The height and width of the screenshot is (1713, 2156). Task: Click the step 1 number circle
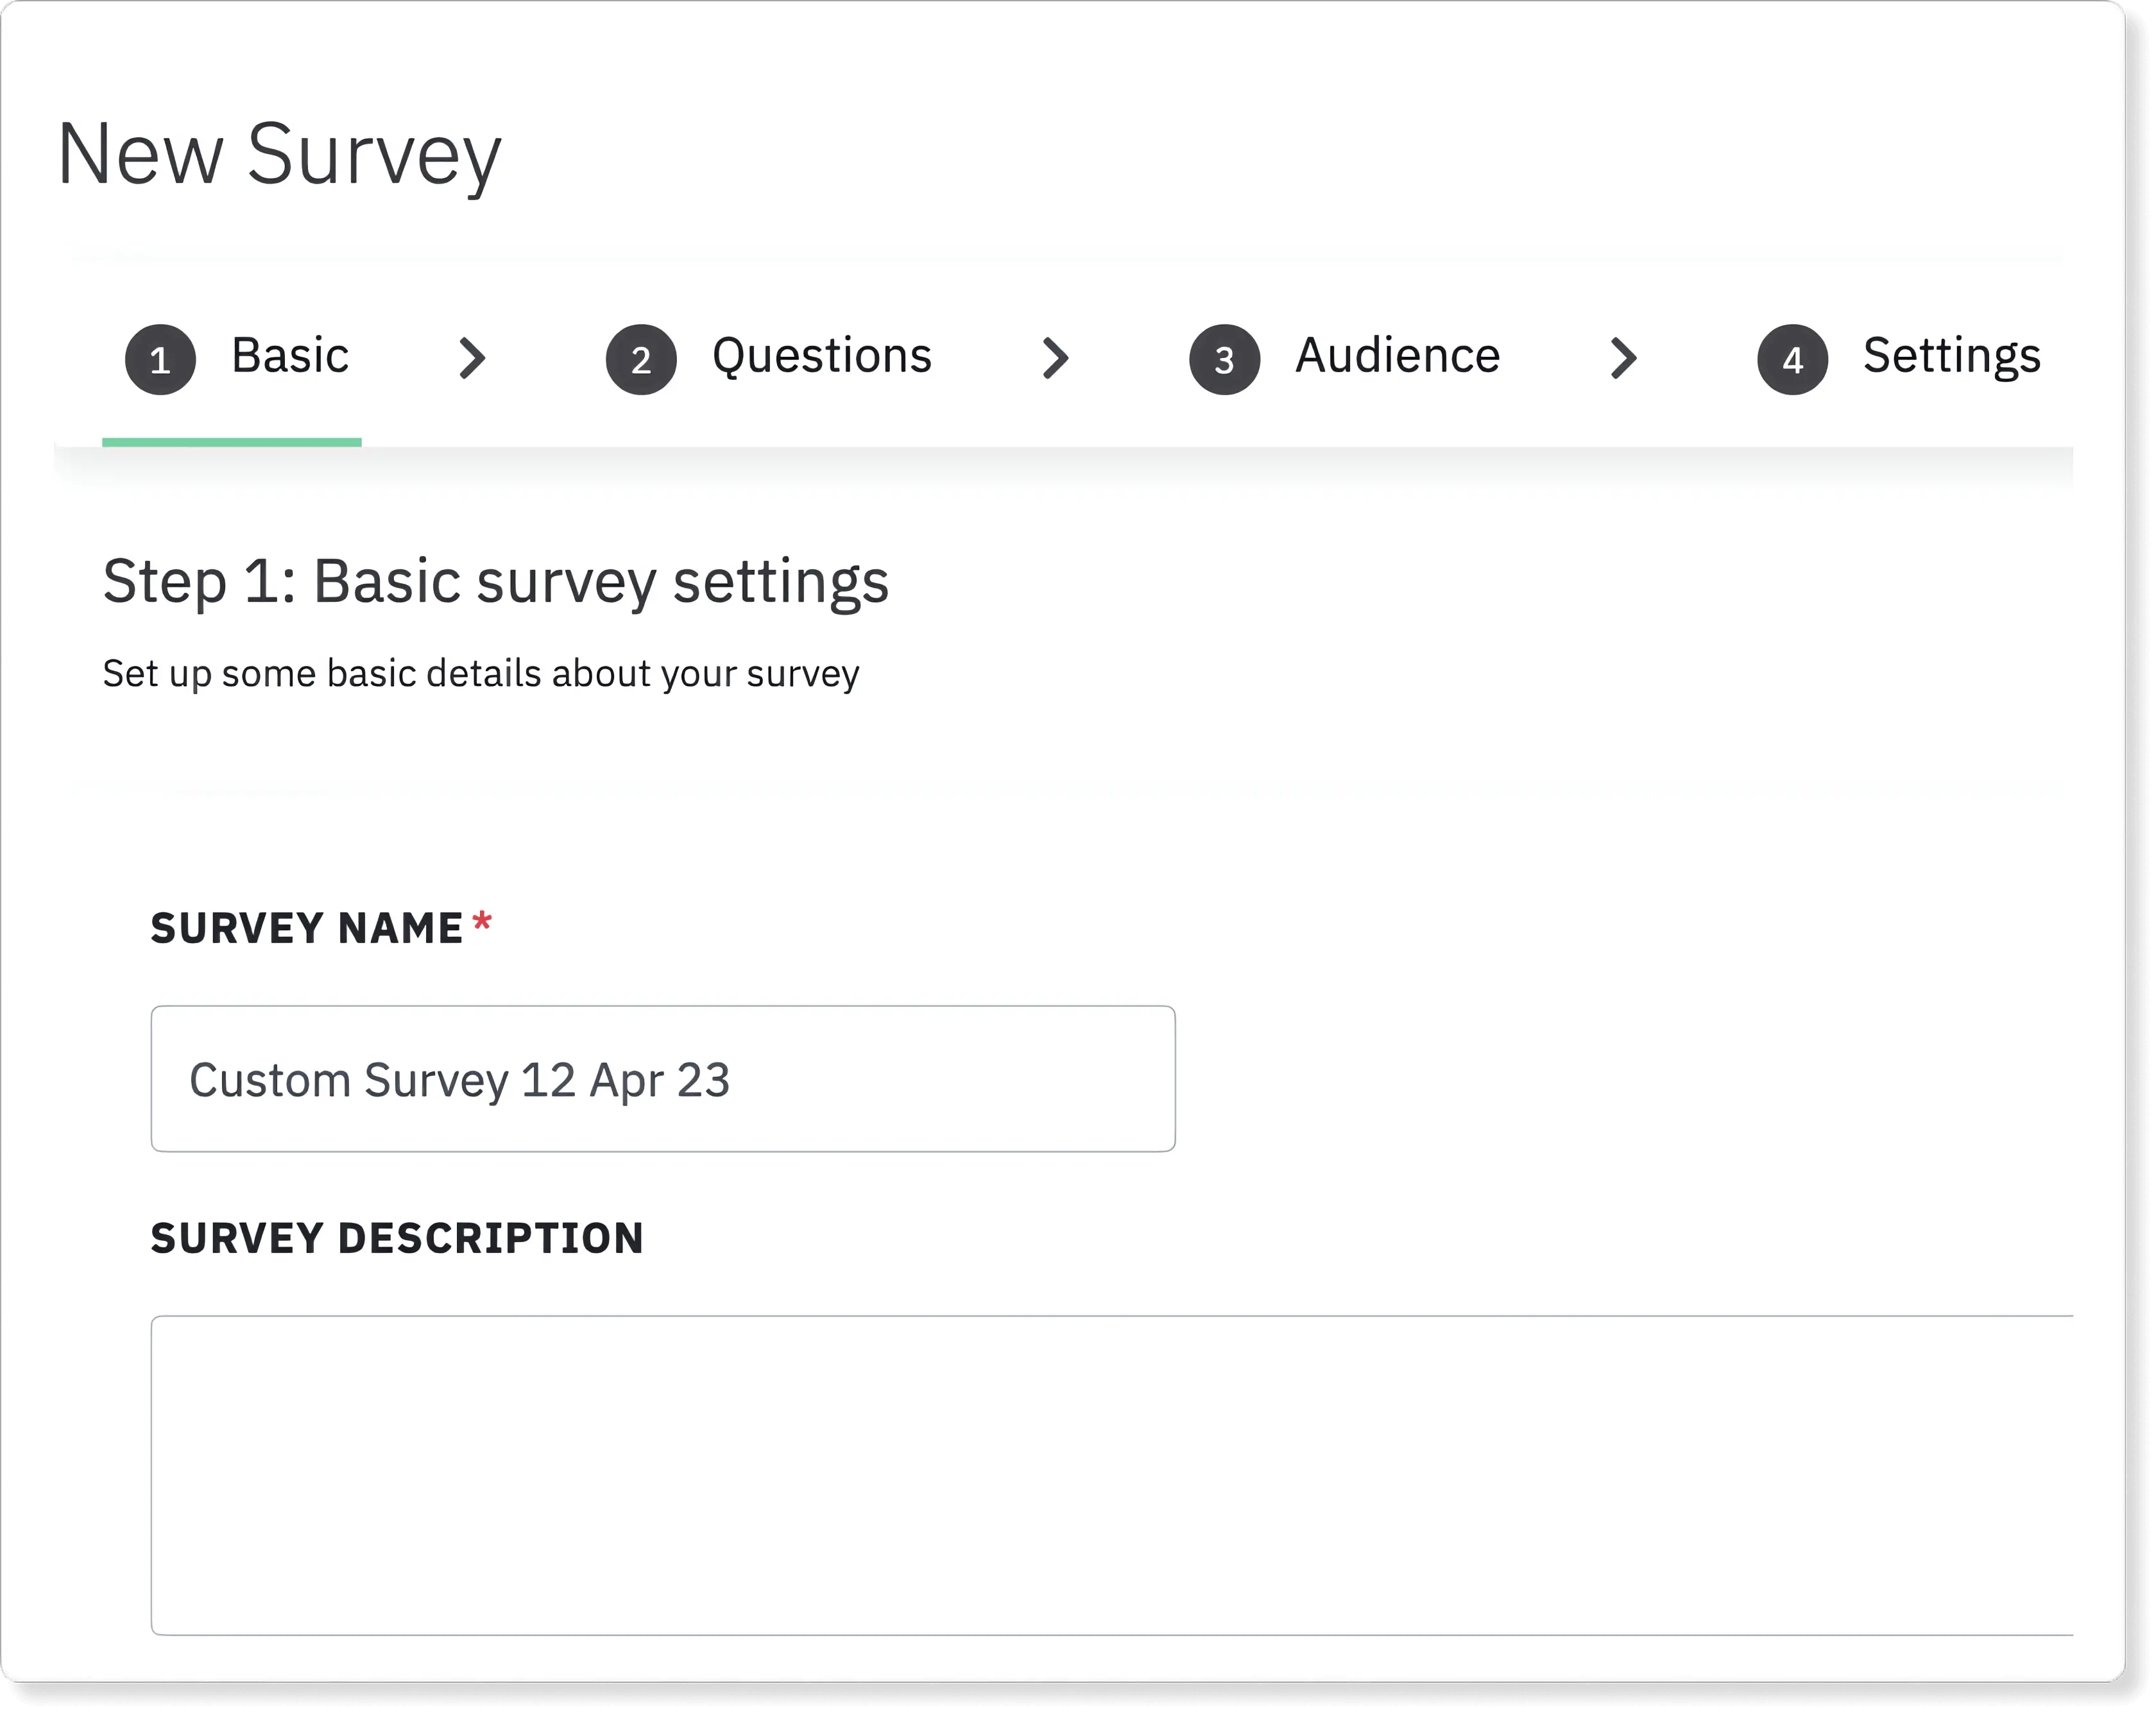160,359
